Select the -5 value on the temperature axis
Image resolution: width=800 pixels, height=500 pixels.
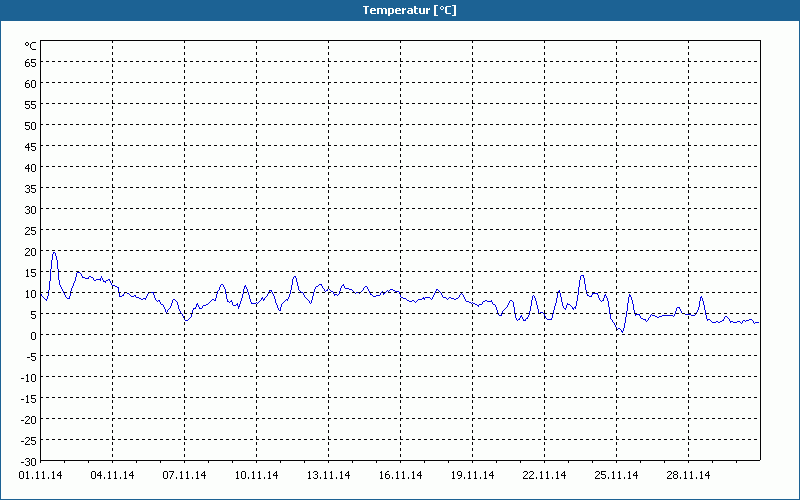(31, 357)
